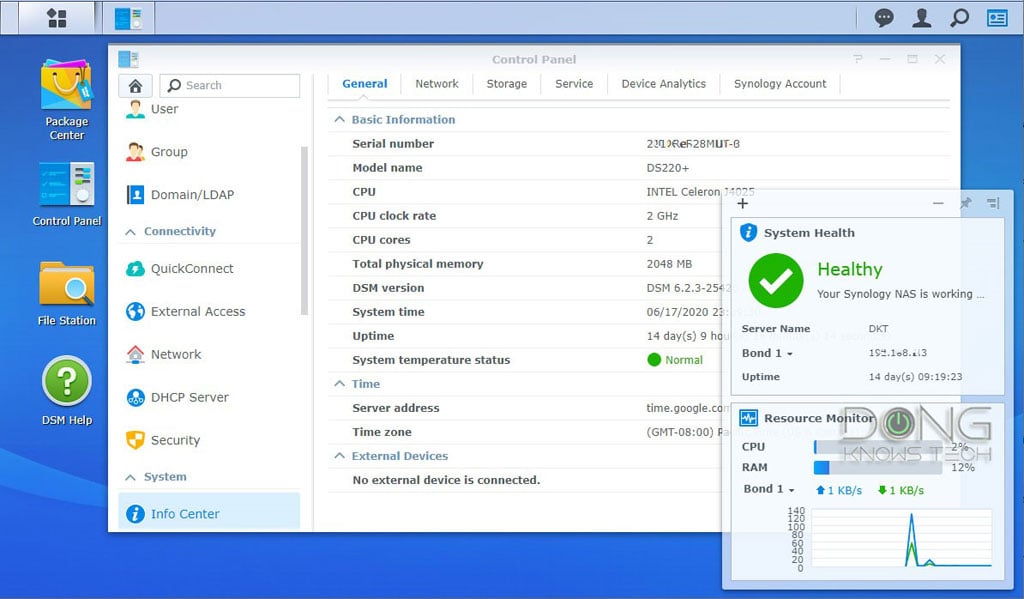Switch to the Storage tab
The width and height of the screenshot is (1024, 599).
507,84
